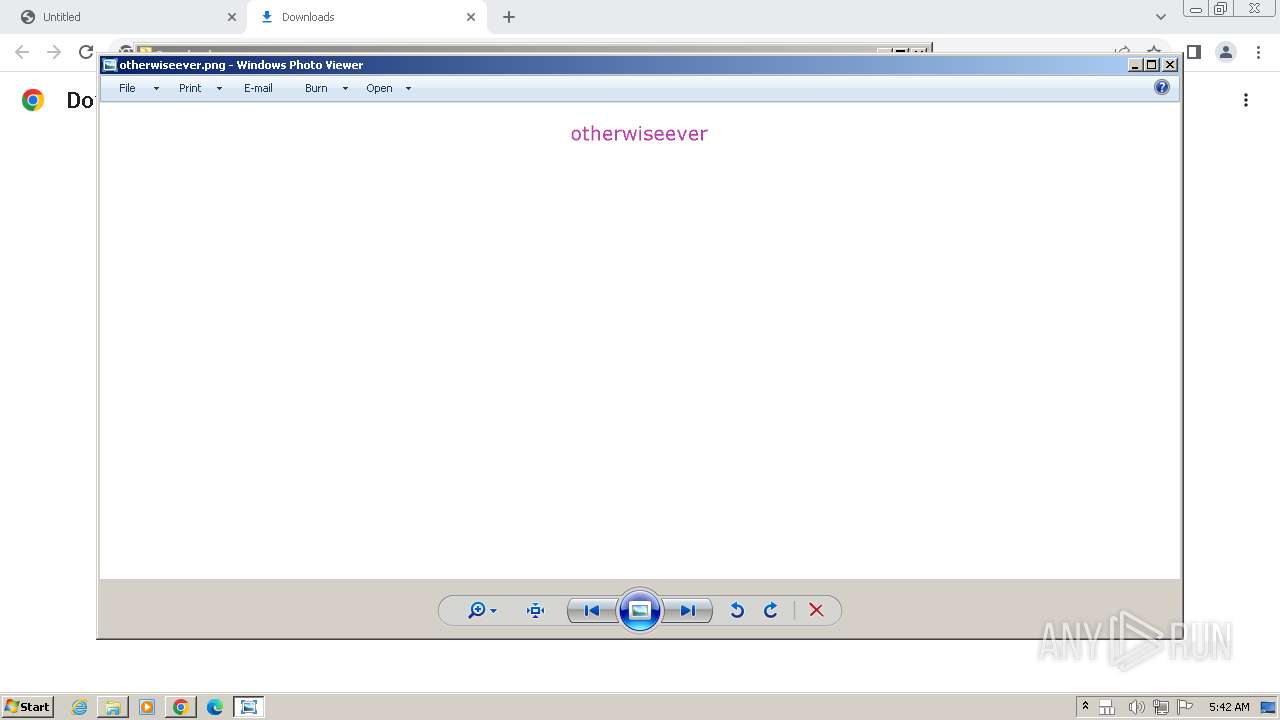Viewport: 1280px width, 720px height.
Task: Select the E-mail option
Action: (x=258, y=88)
